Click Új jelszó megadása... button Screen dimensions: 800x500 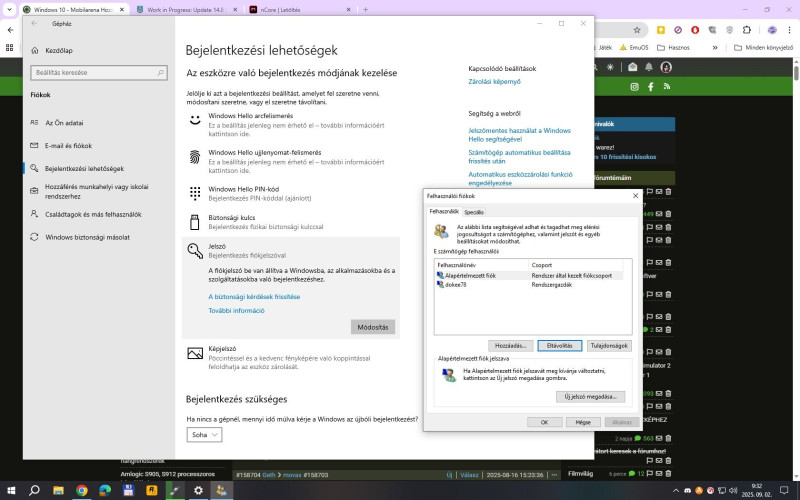point(590,396)
